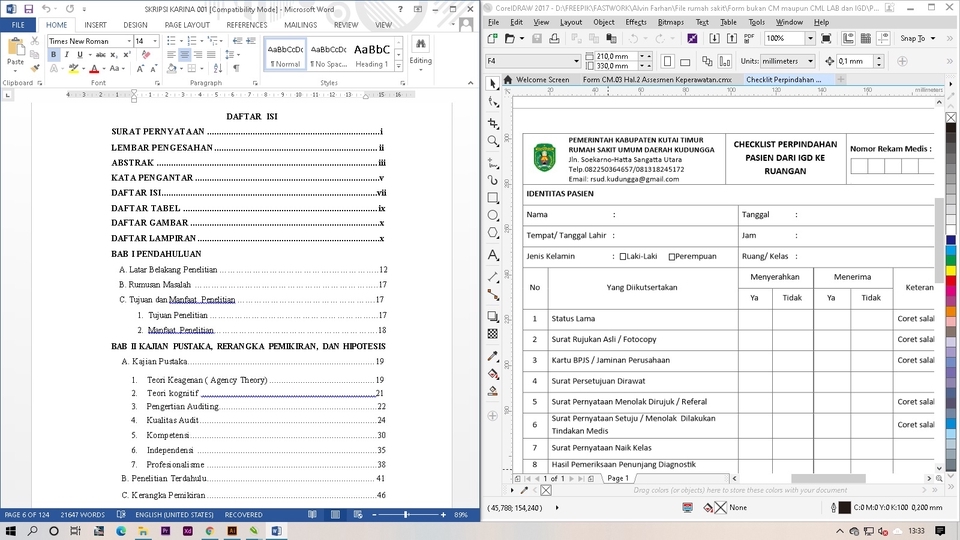960x540 pixels.
Task: Open the Effects menu in CorelDRAW
Action: [x=636, y=22]
